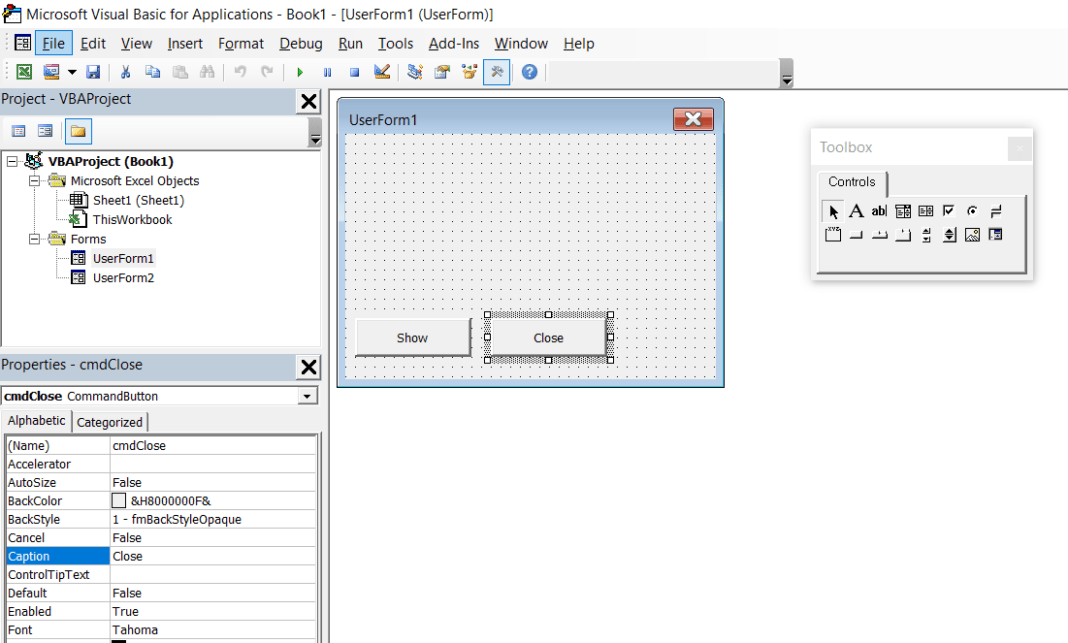Viewport: 1068px width, 643px height.
Task: Select the ComboBox control in the Toolbox
Action: click(904, 211)
